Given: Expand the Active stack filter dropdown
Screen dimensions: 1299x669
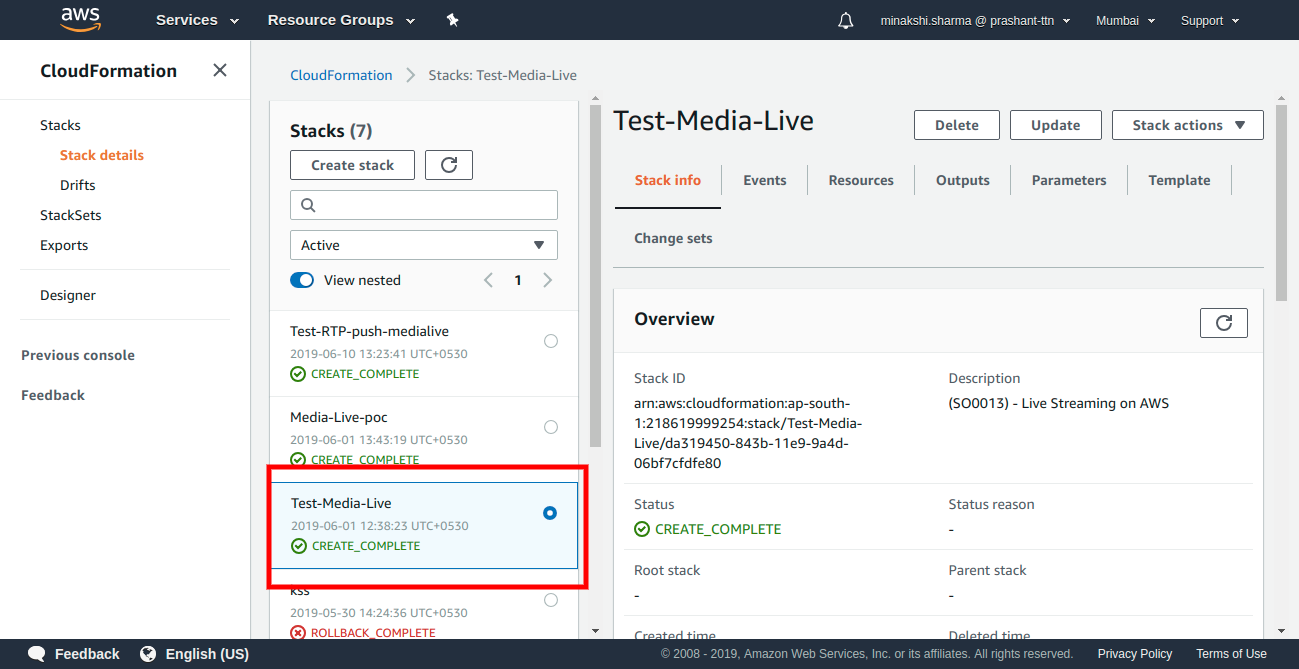Looking at the screenshot, I should point(424,245).
